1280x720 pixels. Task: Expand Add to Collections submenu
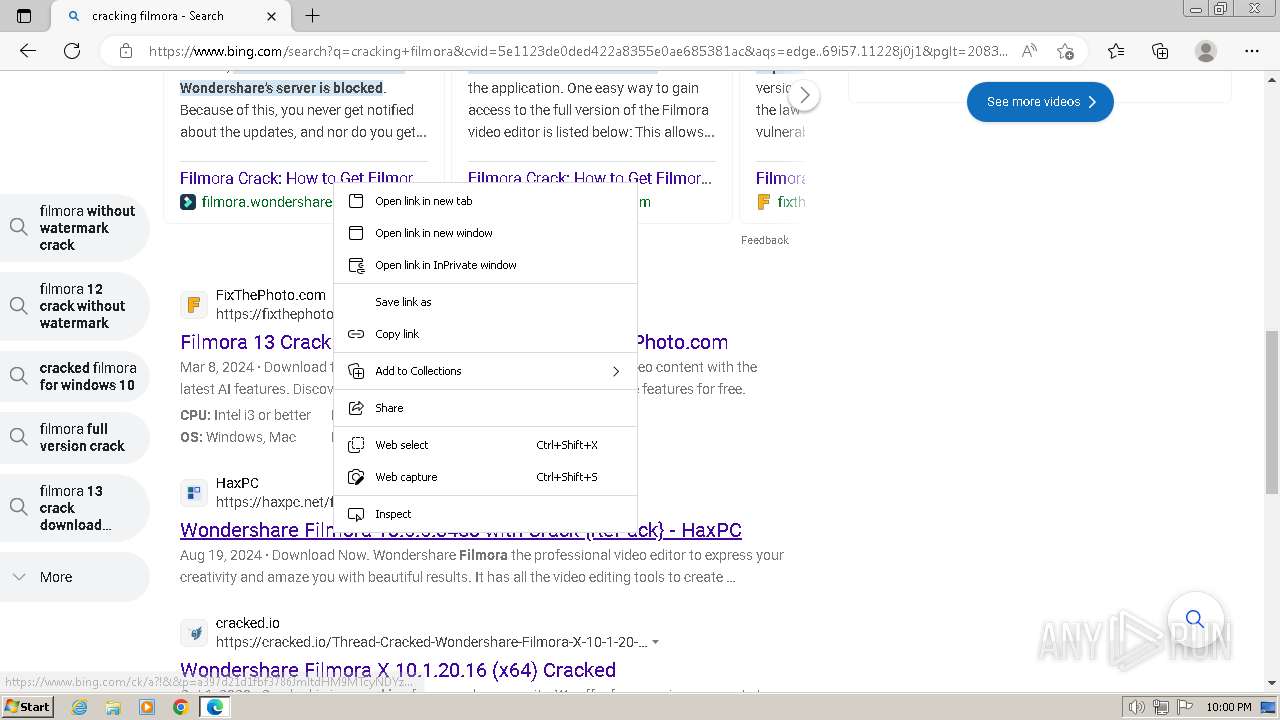click(x=485, y=371)
